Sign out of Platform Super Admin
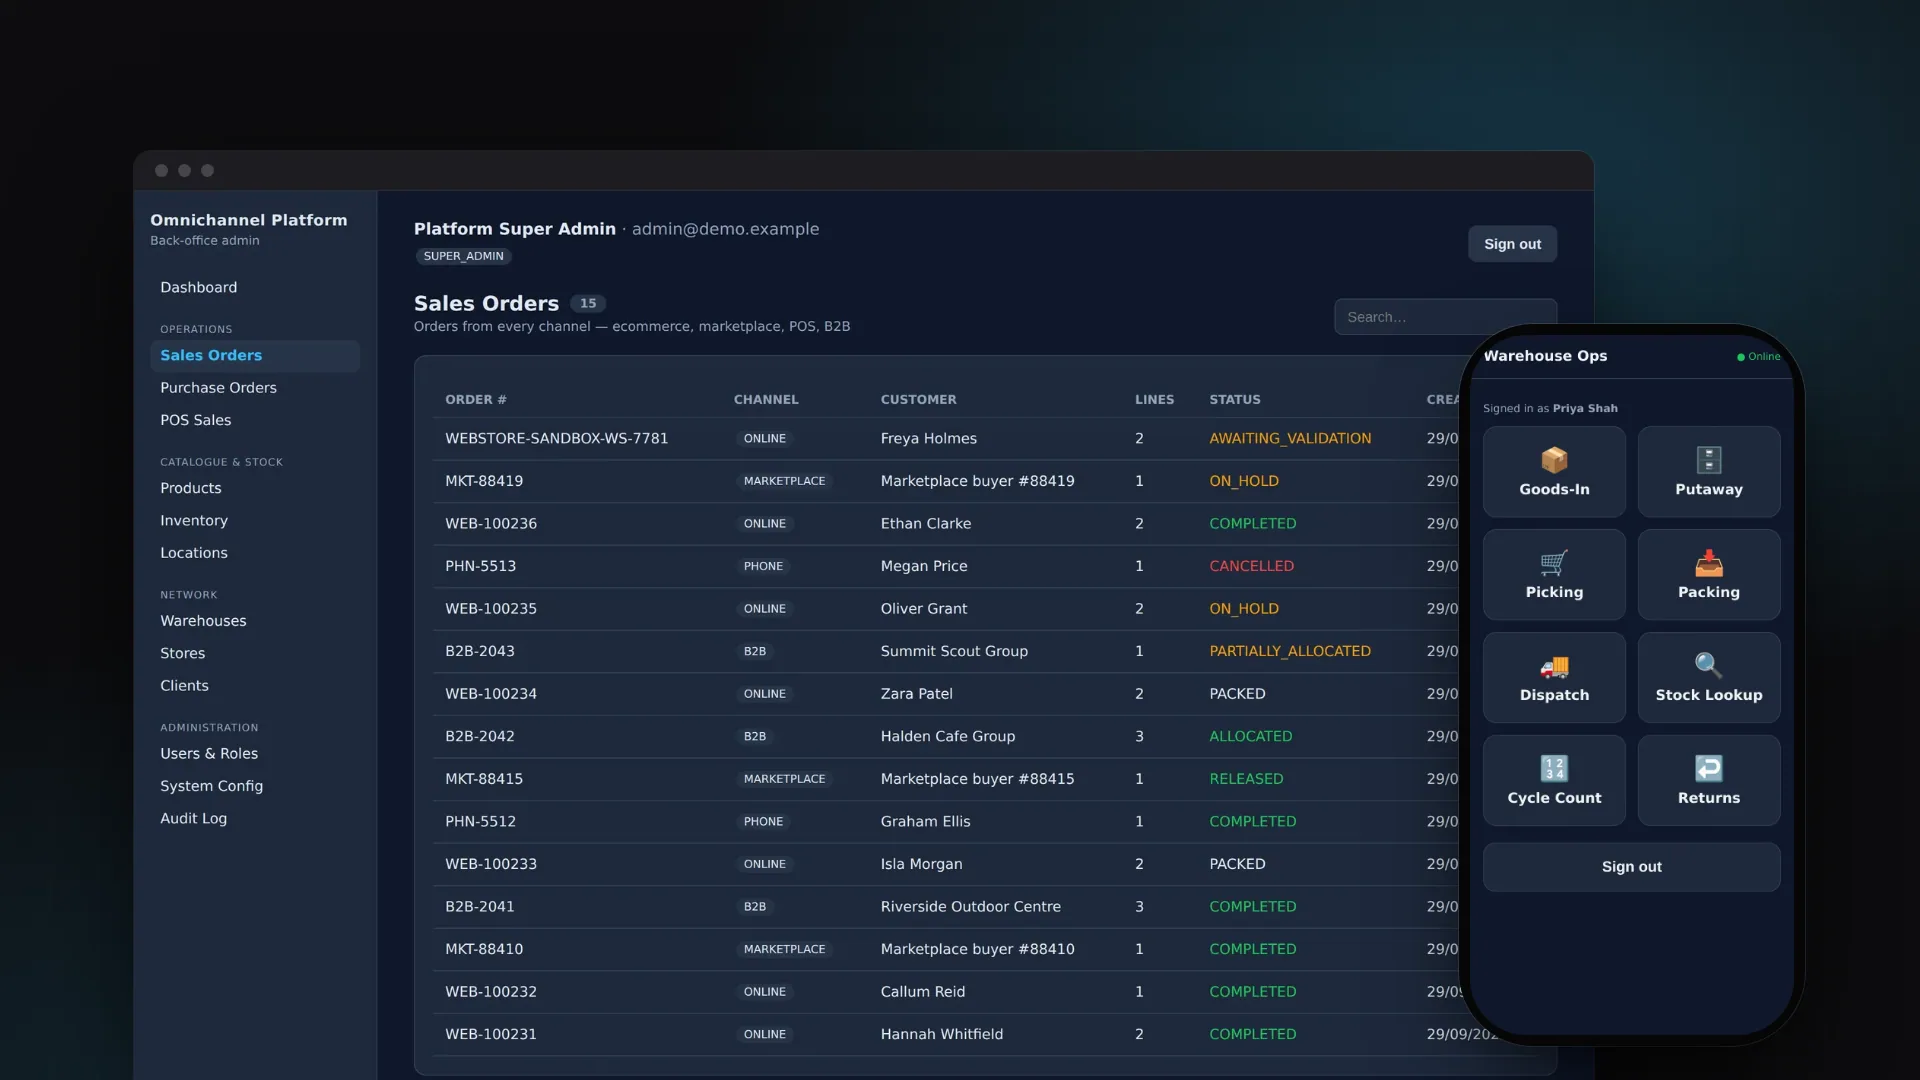The width and height of the screenshot is (1920, 1080). pyautogui.click(x=1512, y=244)
